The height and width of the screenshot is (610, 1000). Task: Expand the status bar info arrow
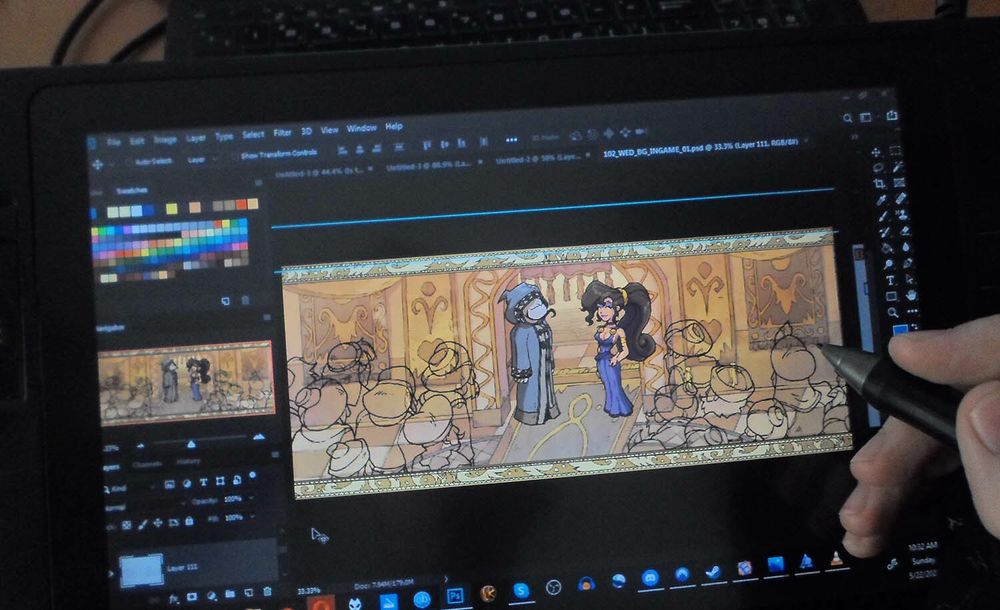[446, 579]
